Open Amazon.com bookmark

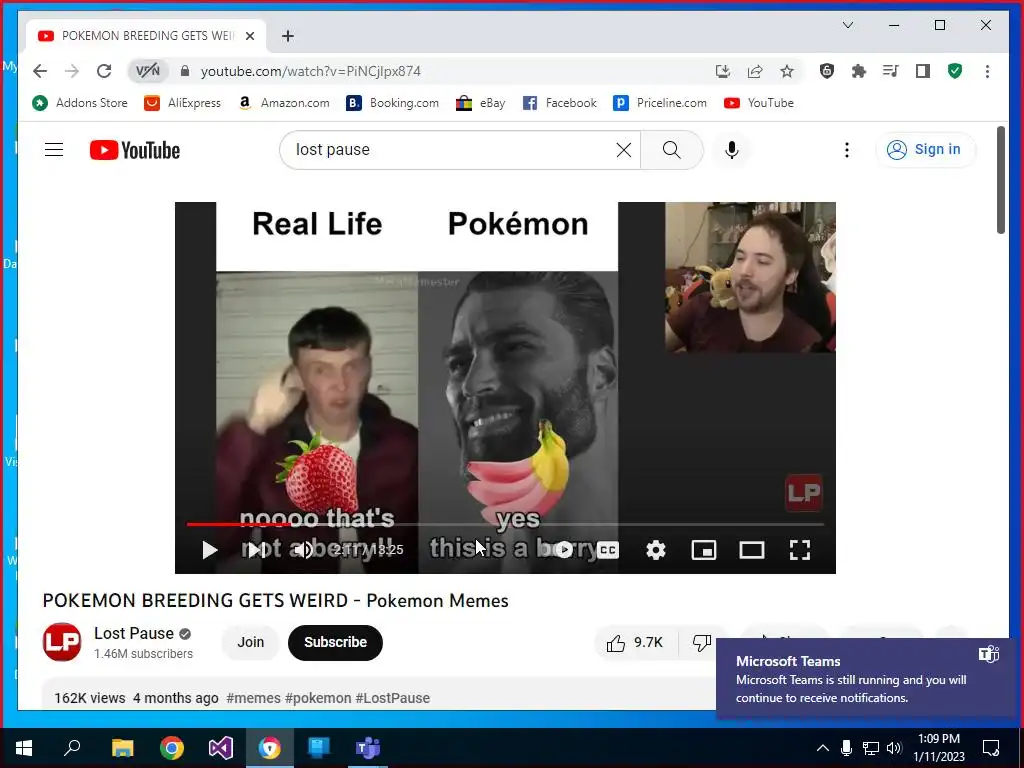point(284,103)
